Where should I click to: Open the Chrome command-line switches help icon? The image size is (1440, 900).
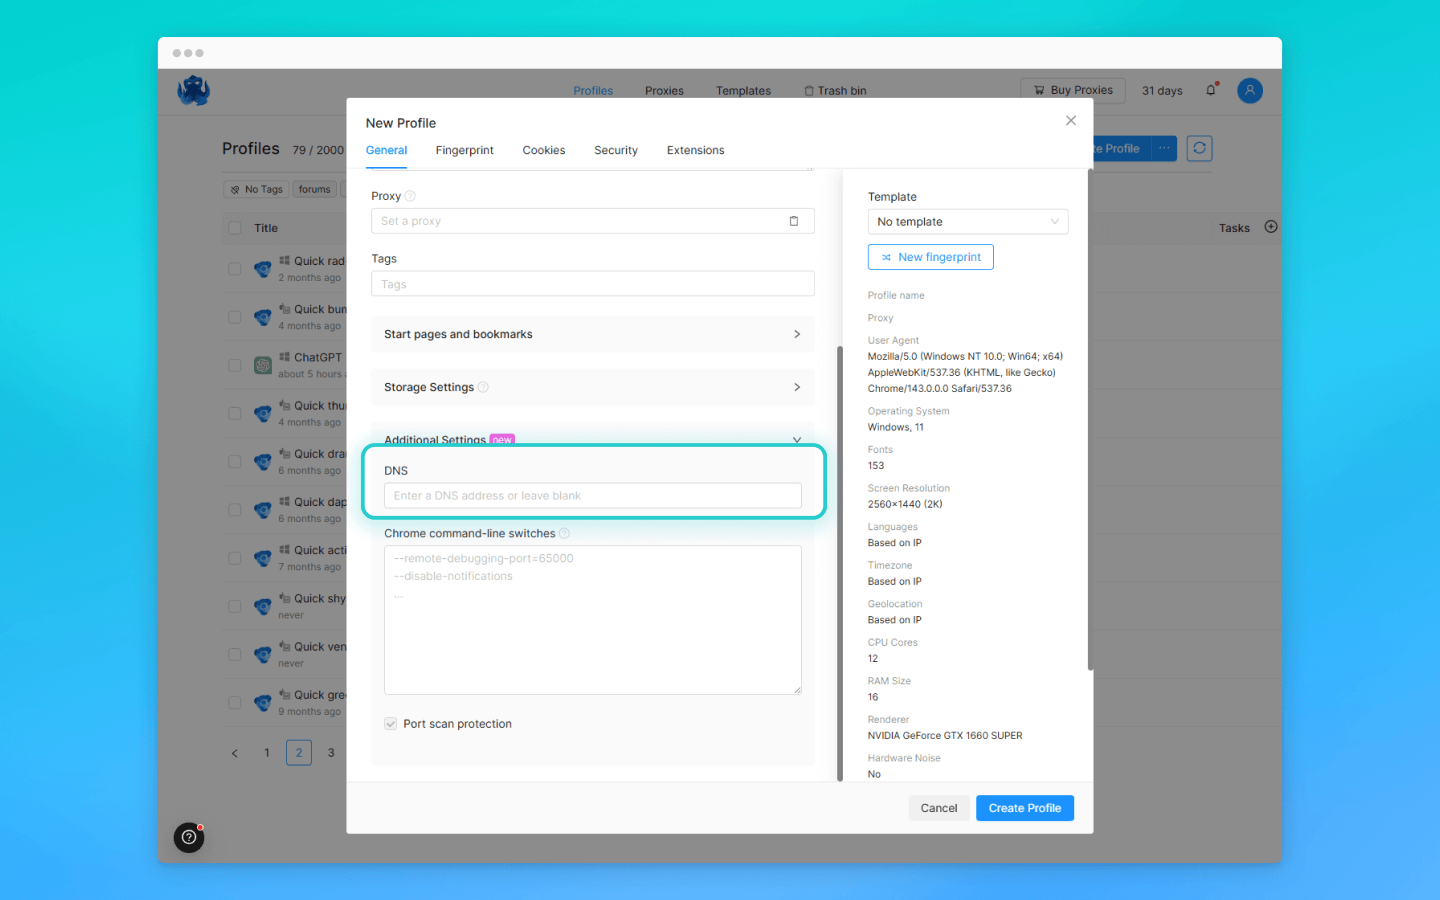click(564, 533)
